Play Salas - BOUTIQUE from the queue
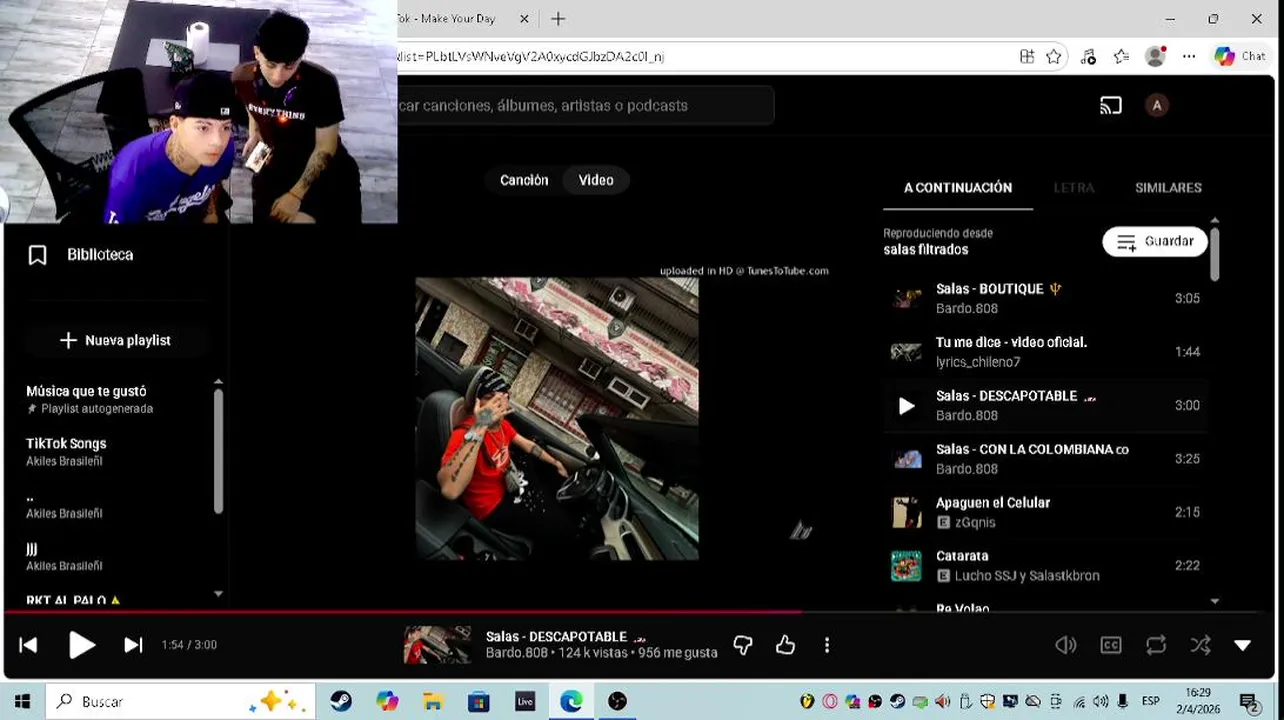The image size is (1284, 720). pyautogui.click(x=1045, y=298)
